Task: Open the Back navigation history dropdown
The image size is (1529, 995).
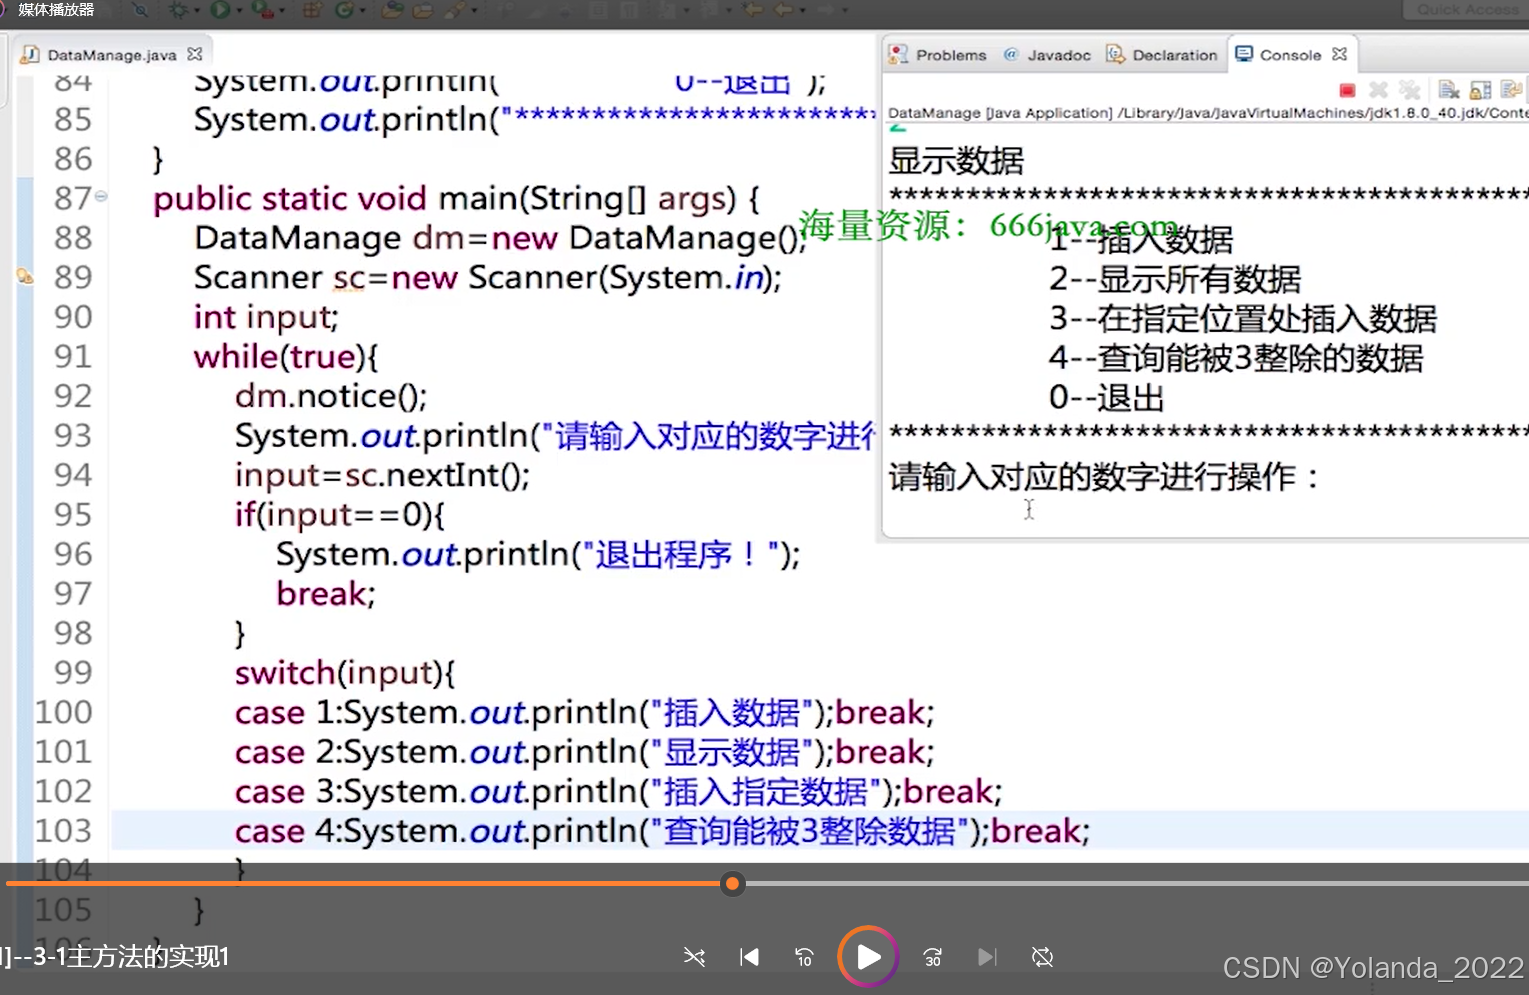Action: tap(801, 10)
